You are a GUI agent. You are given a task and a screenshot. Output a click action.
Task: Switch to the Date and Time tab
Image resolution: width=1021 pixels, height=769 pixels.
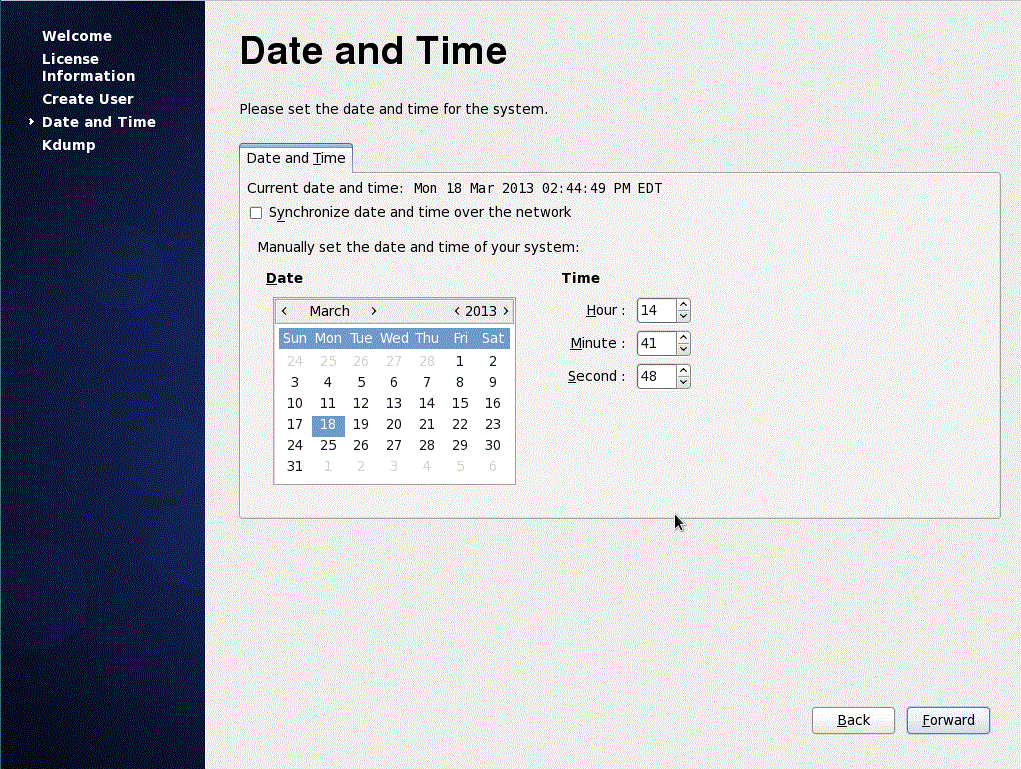click(296, 158)
